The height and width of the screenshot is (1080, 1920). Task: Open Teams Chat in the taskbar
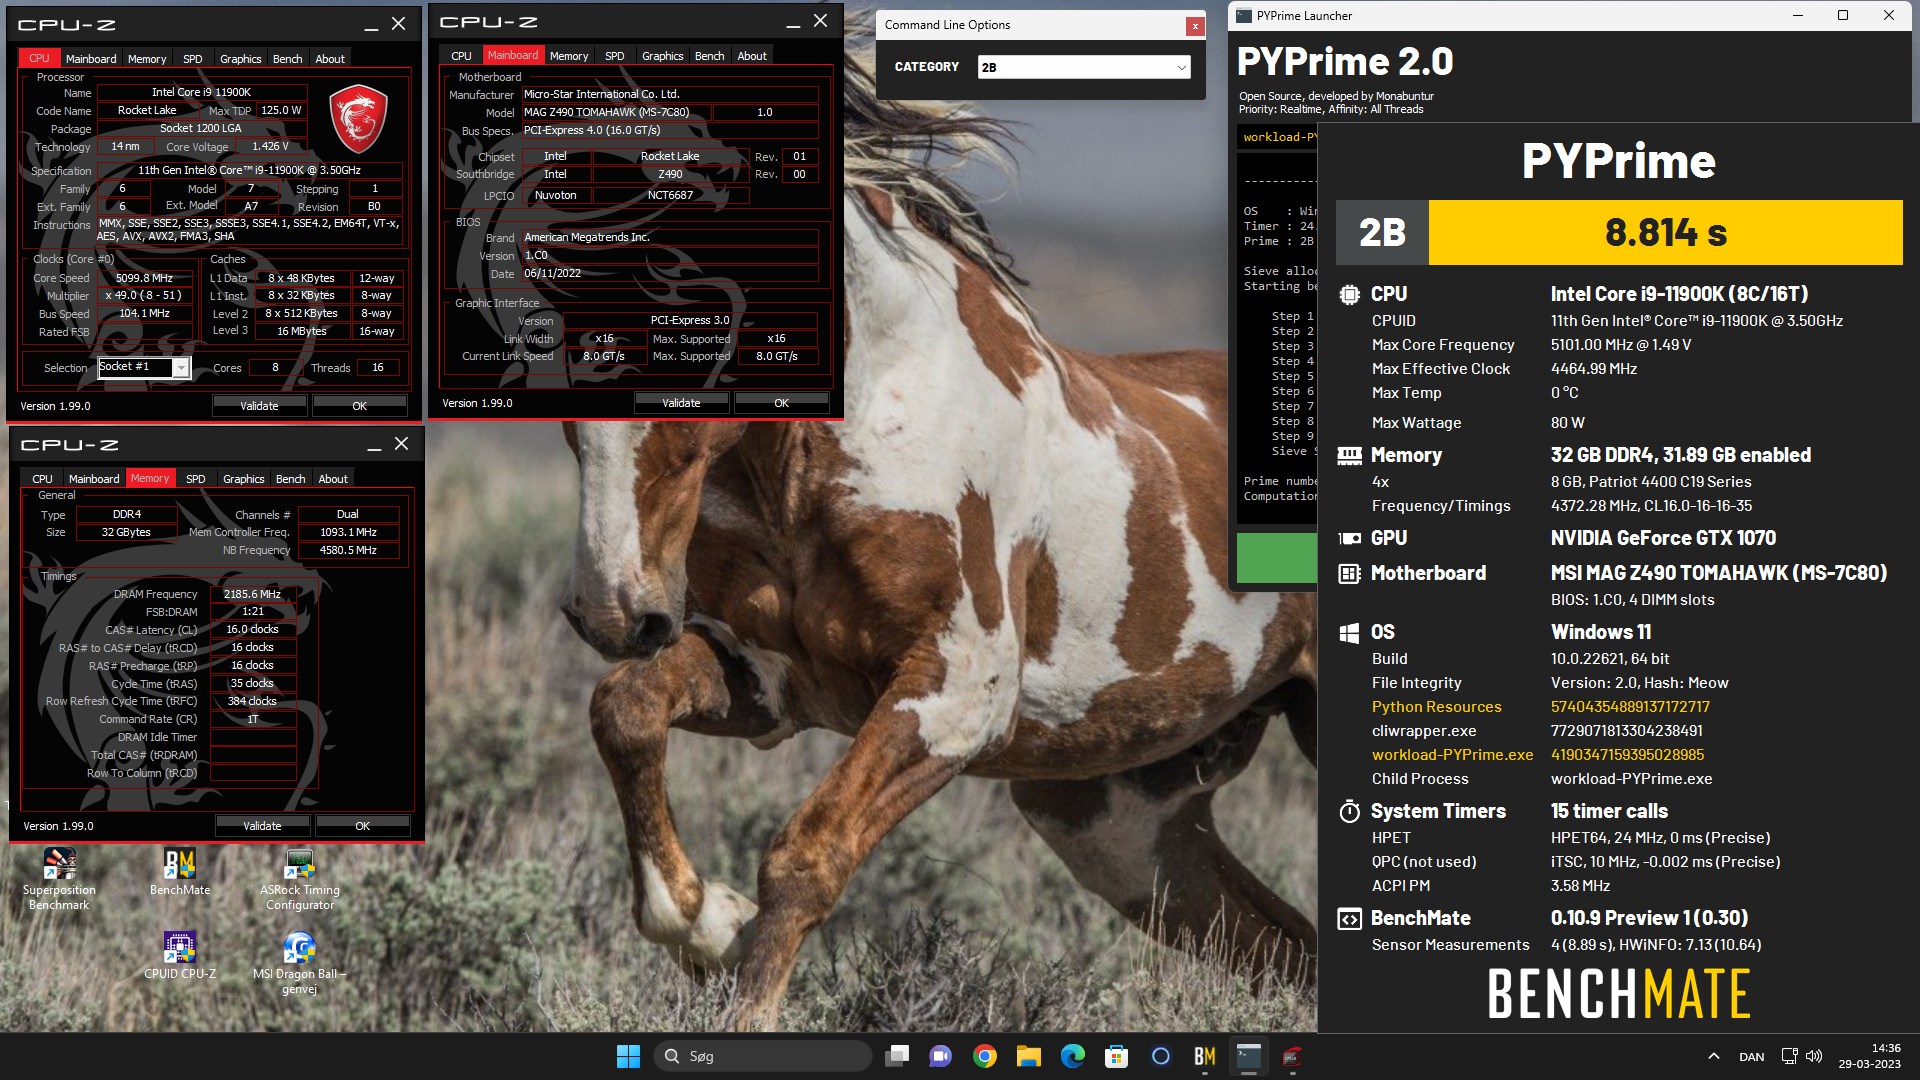tap(941, 1056)
